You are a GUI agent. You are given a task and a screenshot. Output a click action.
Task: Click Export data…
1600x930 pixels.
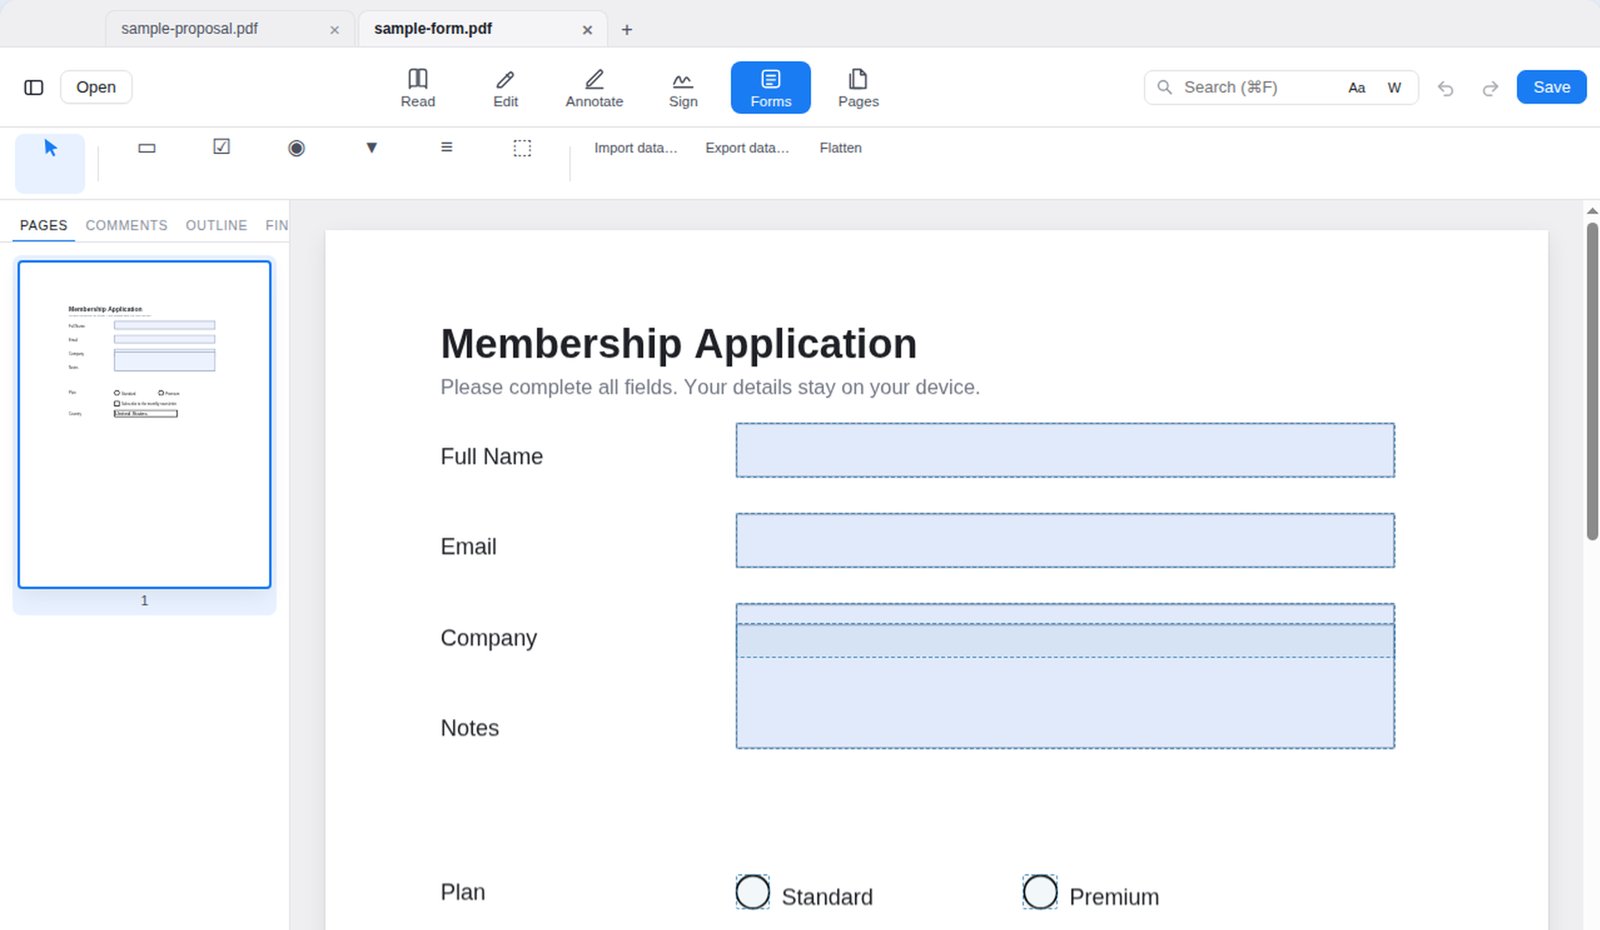coord(747,148)
